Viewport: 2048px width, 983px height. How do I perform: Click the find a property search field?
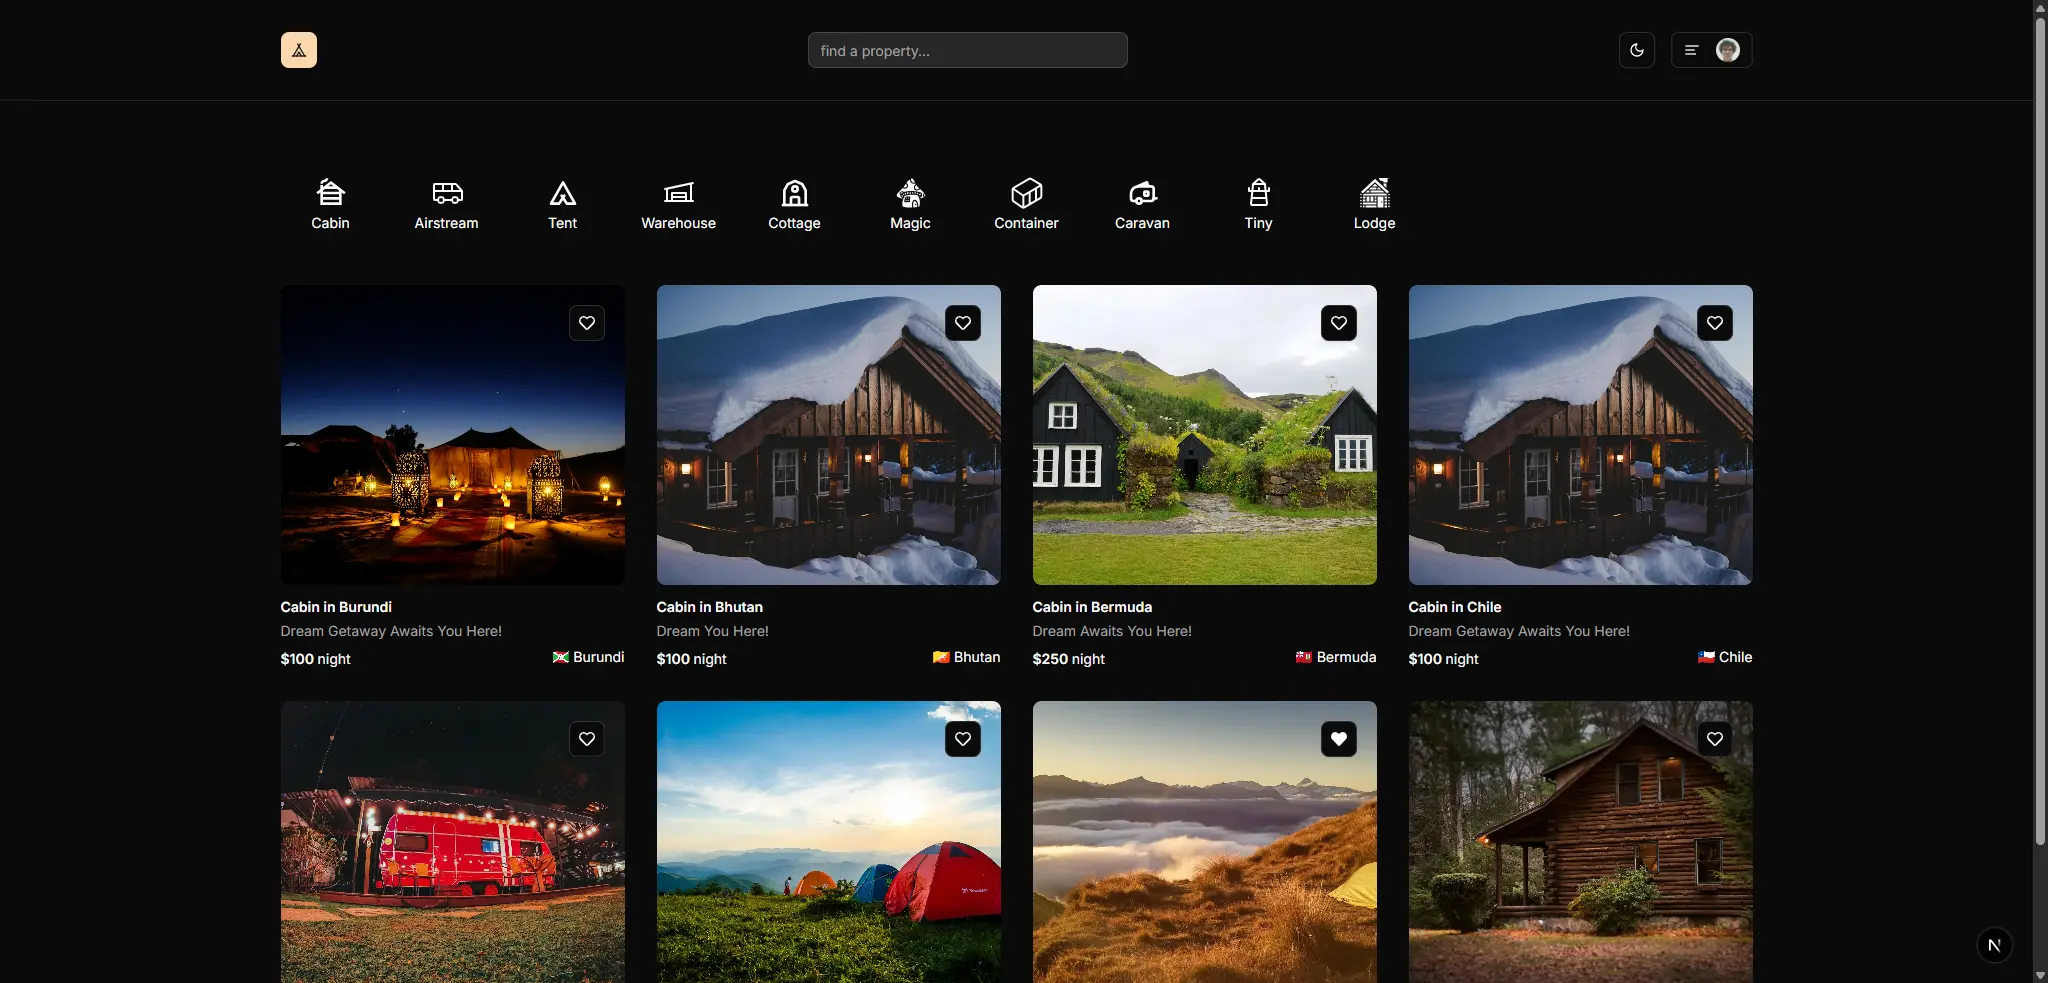click(x=967, y=49)
